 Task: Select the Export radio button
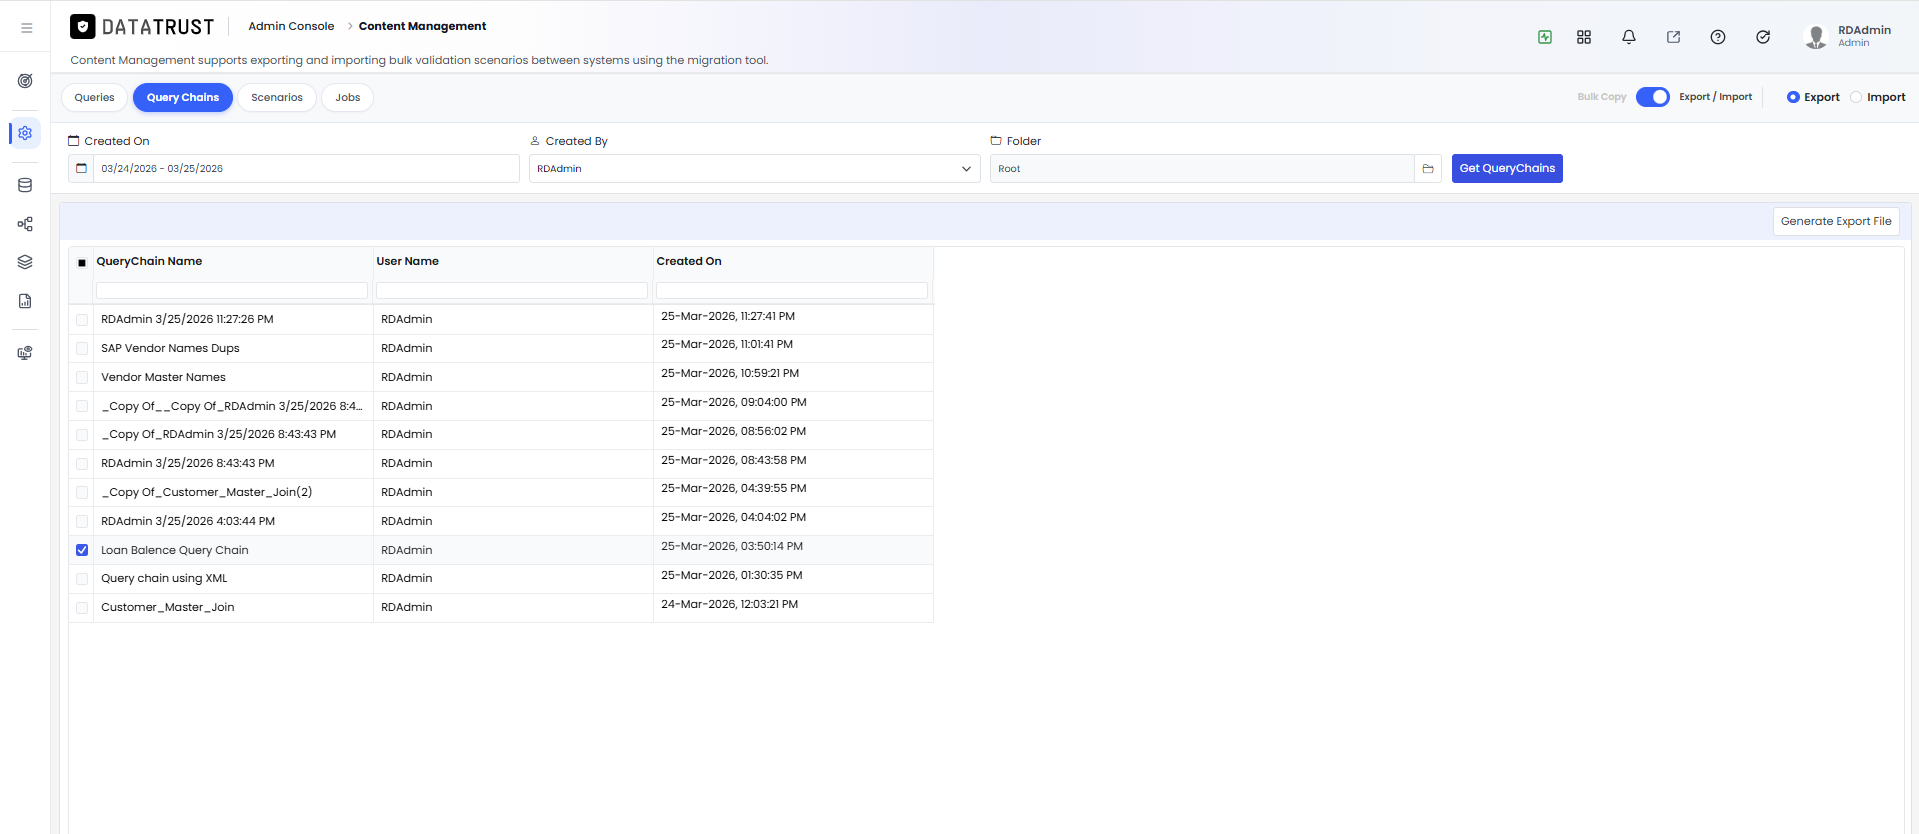1793,97
